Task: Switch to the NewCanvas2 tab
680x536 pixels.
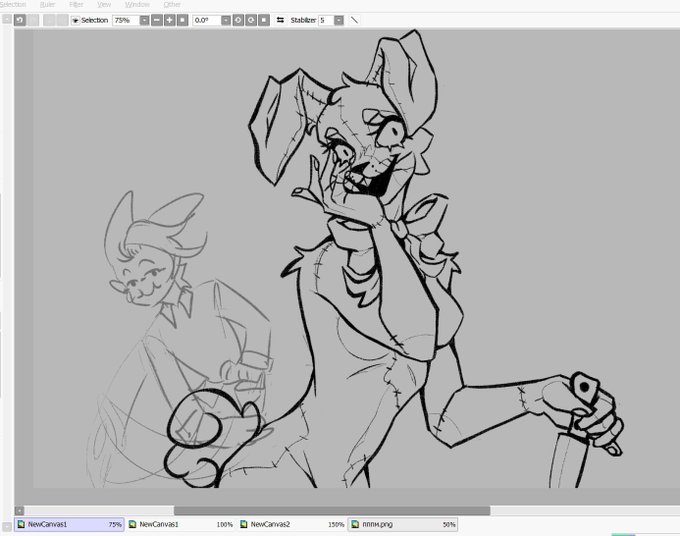Action: pyautogui.click(x=292, y=524)
